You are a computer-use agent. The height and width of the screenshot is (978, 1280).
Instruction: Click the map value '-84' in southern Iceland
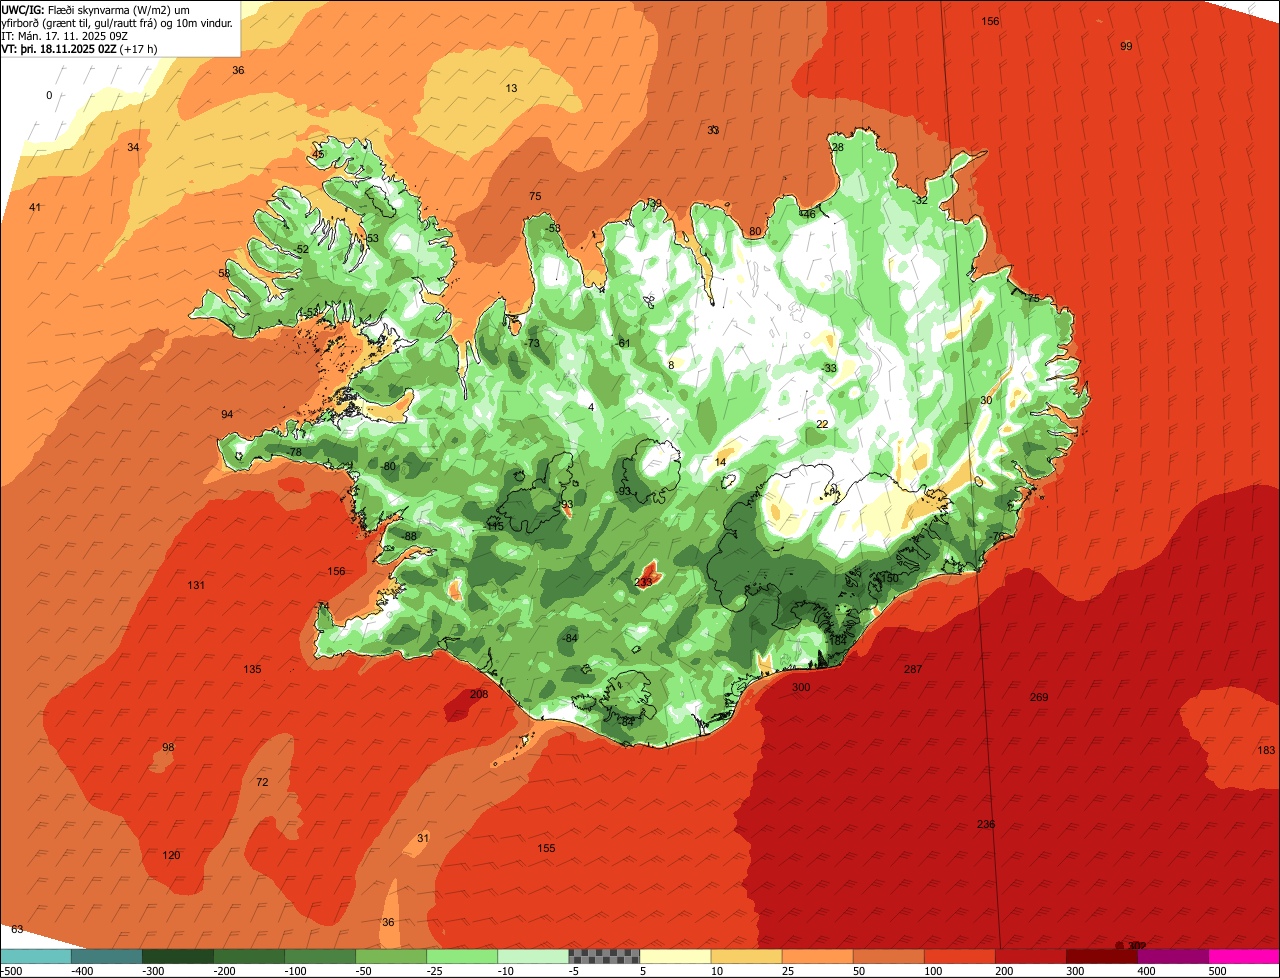(570, 638)
